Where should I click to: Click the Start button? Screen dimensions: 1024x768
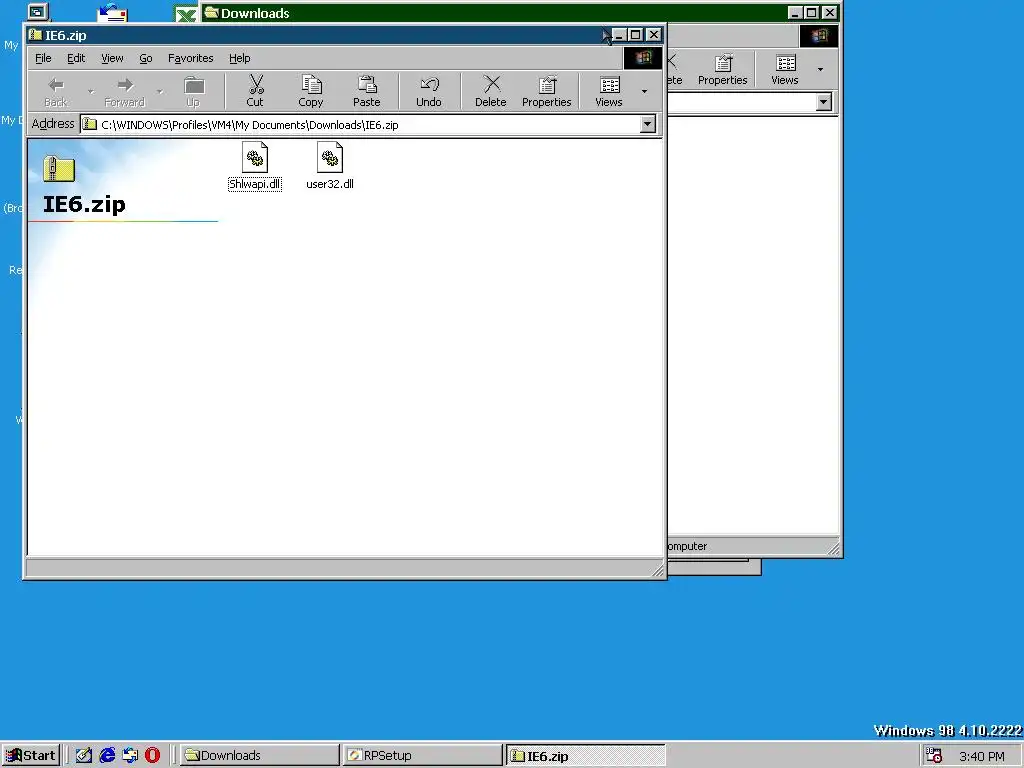pyautogui.click(x=31, y=756)
